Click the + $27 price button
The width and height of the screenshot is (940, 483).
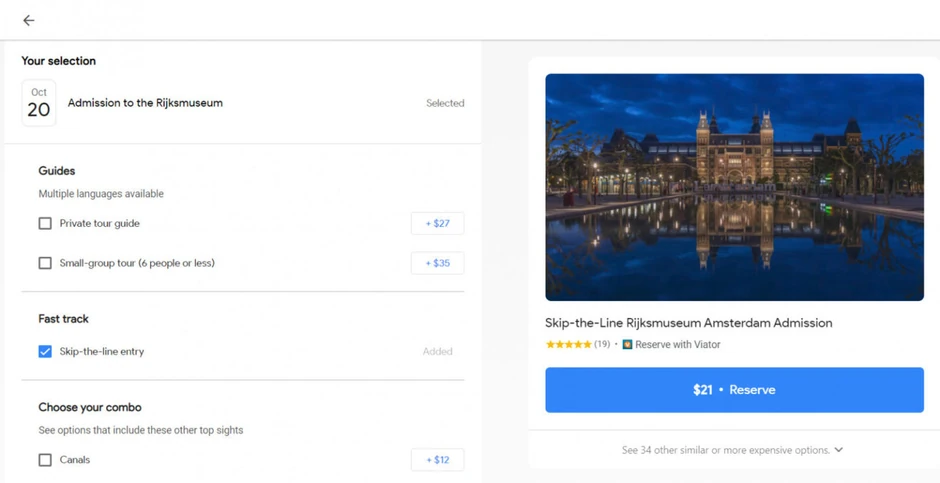pos(437,224)
